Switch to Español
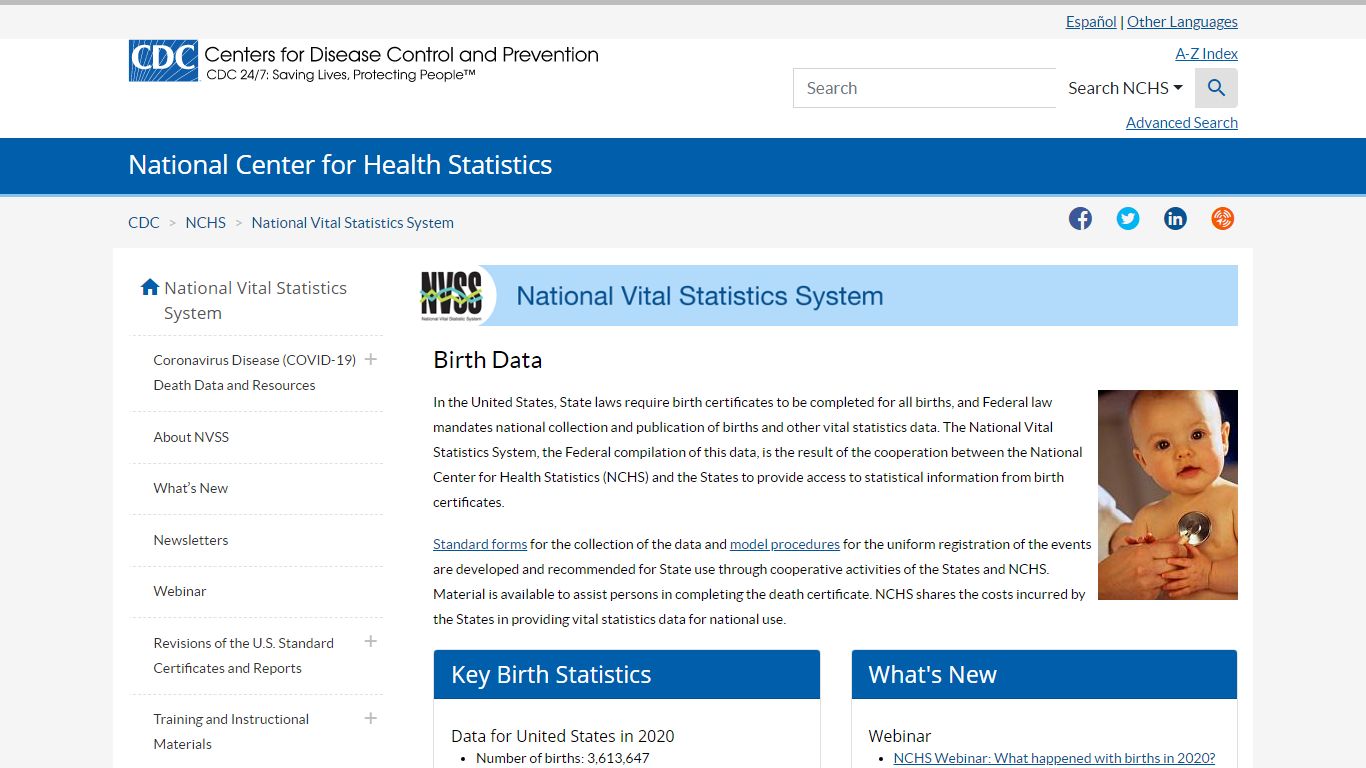 pyautogui.click(x=1091, y=22)
